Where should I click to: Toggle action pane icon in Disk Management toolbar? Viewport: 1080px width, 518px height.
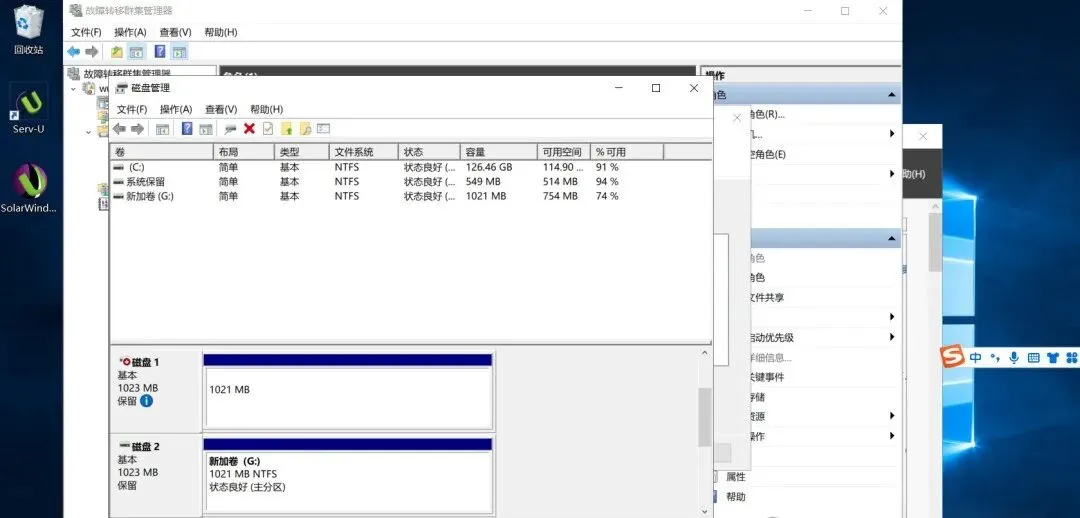coord(205,129)
